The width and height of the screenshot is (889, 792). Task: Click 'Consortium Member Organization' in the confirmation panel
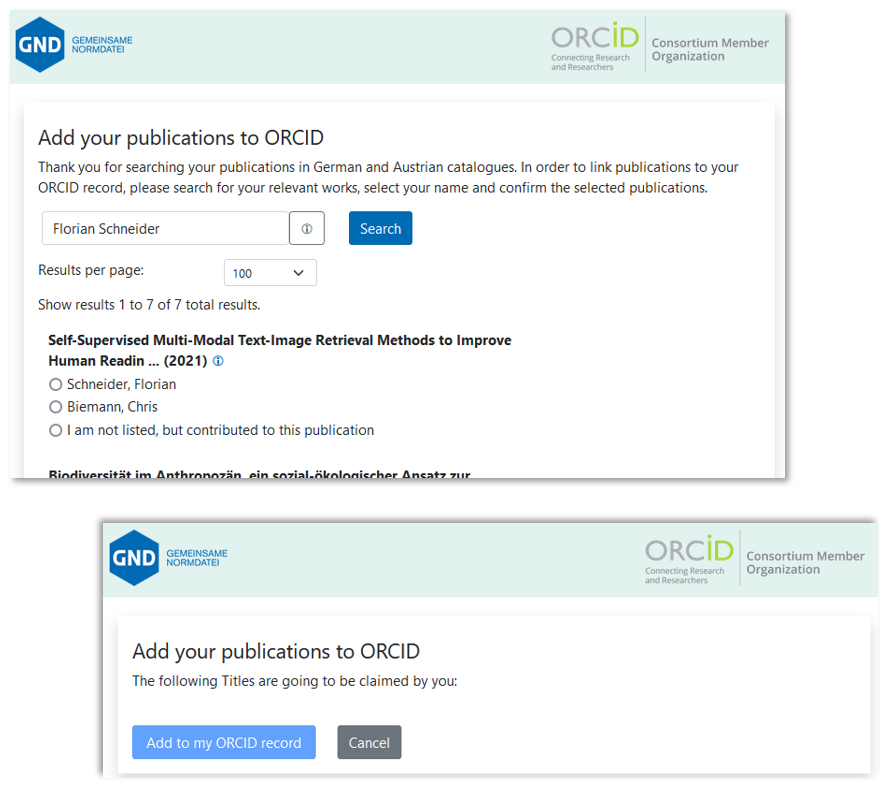coord(805,563)
